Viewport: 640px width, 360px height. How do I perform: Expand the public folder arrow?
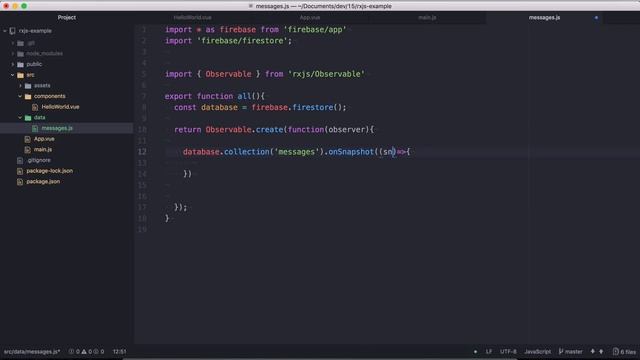(13, 64)
